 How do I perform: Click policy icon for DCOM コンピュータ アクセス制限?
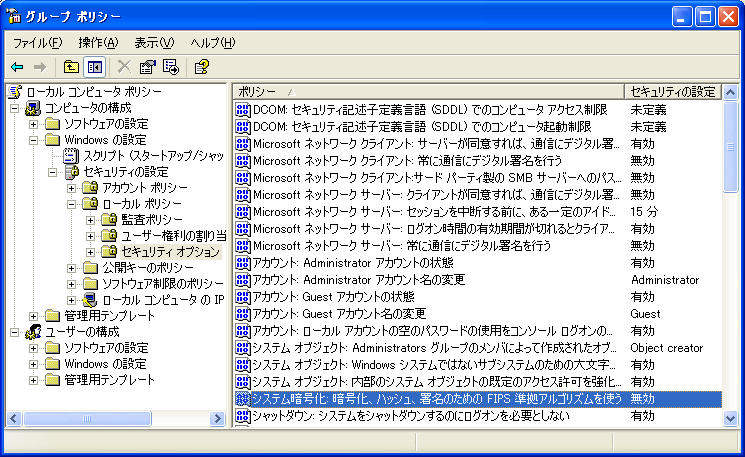[243, 110]
